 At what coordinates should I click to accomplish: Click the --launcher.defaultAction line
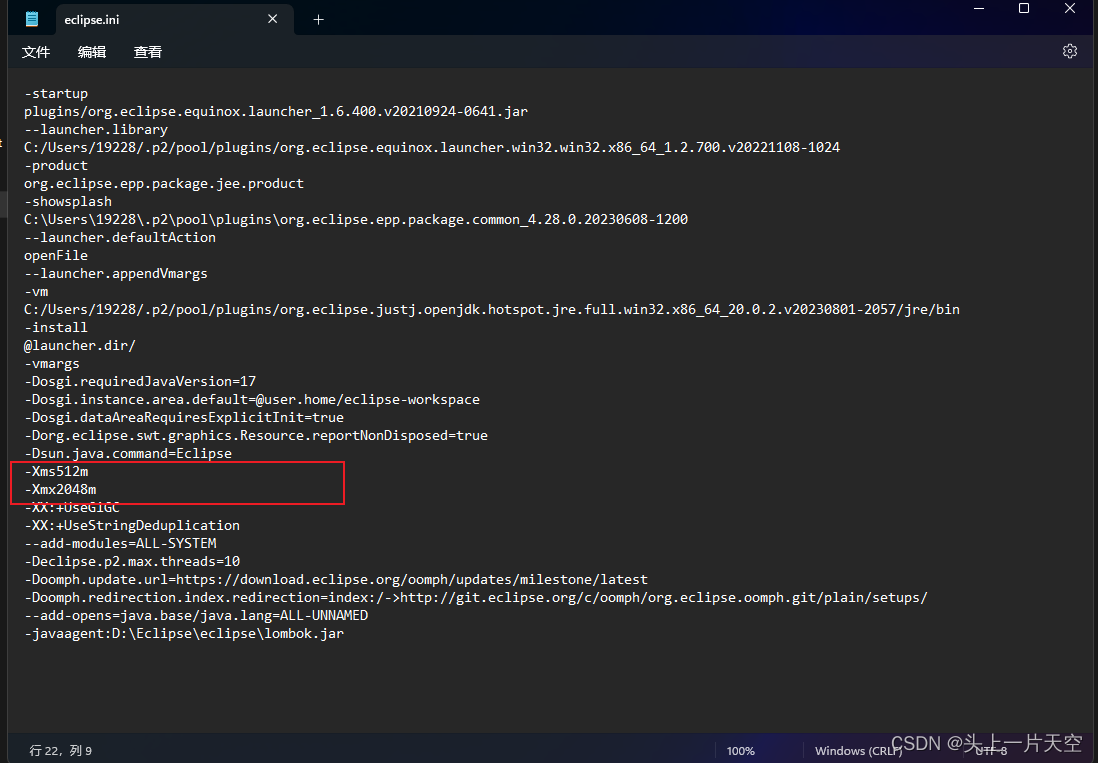(120, 237)
